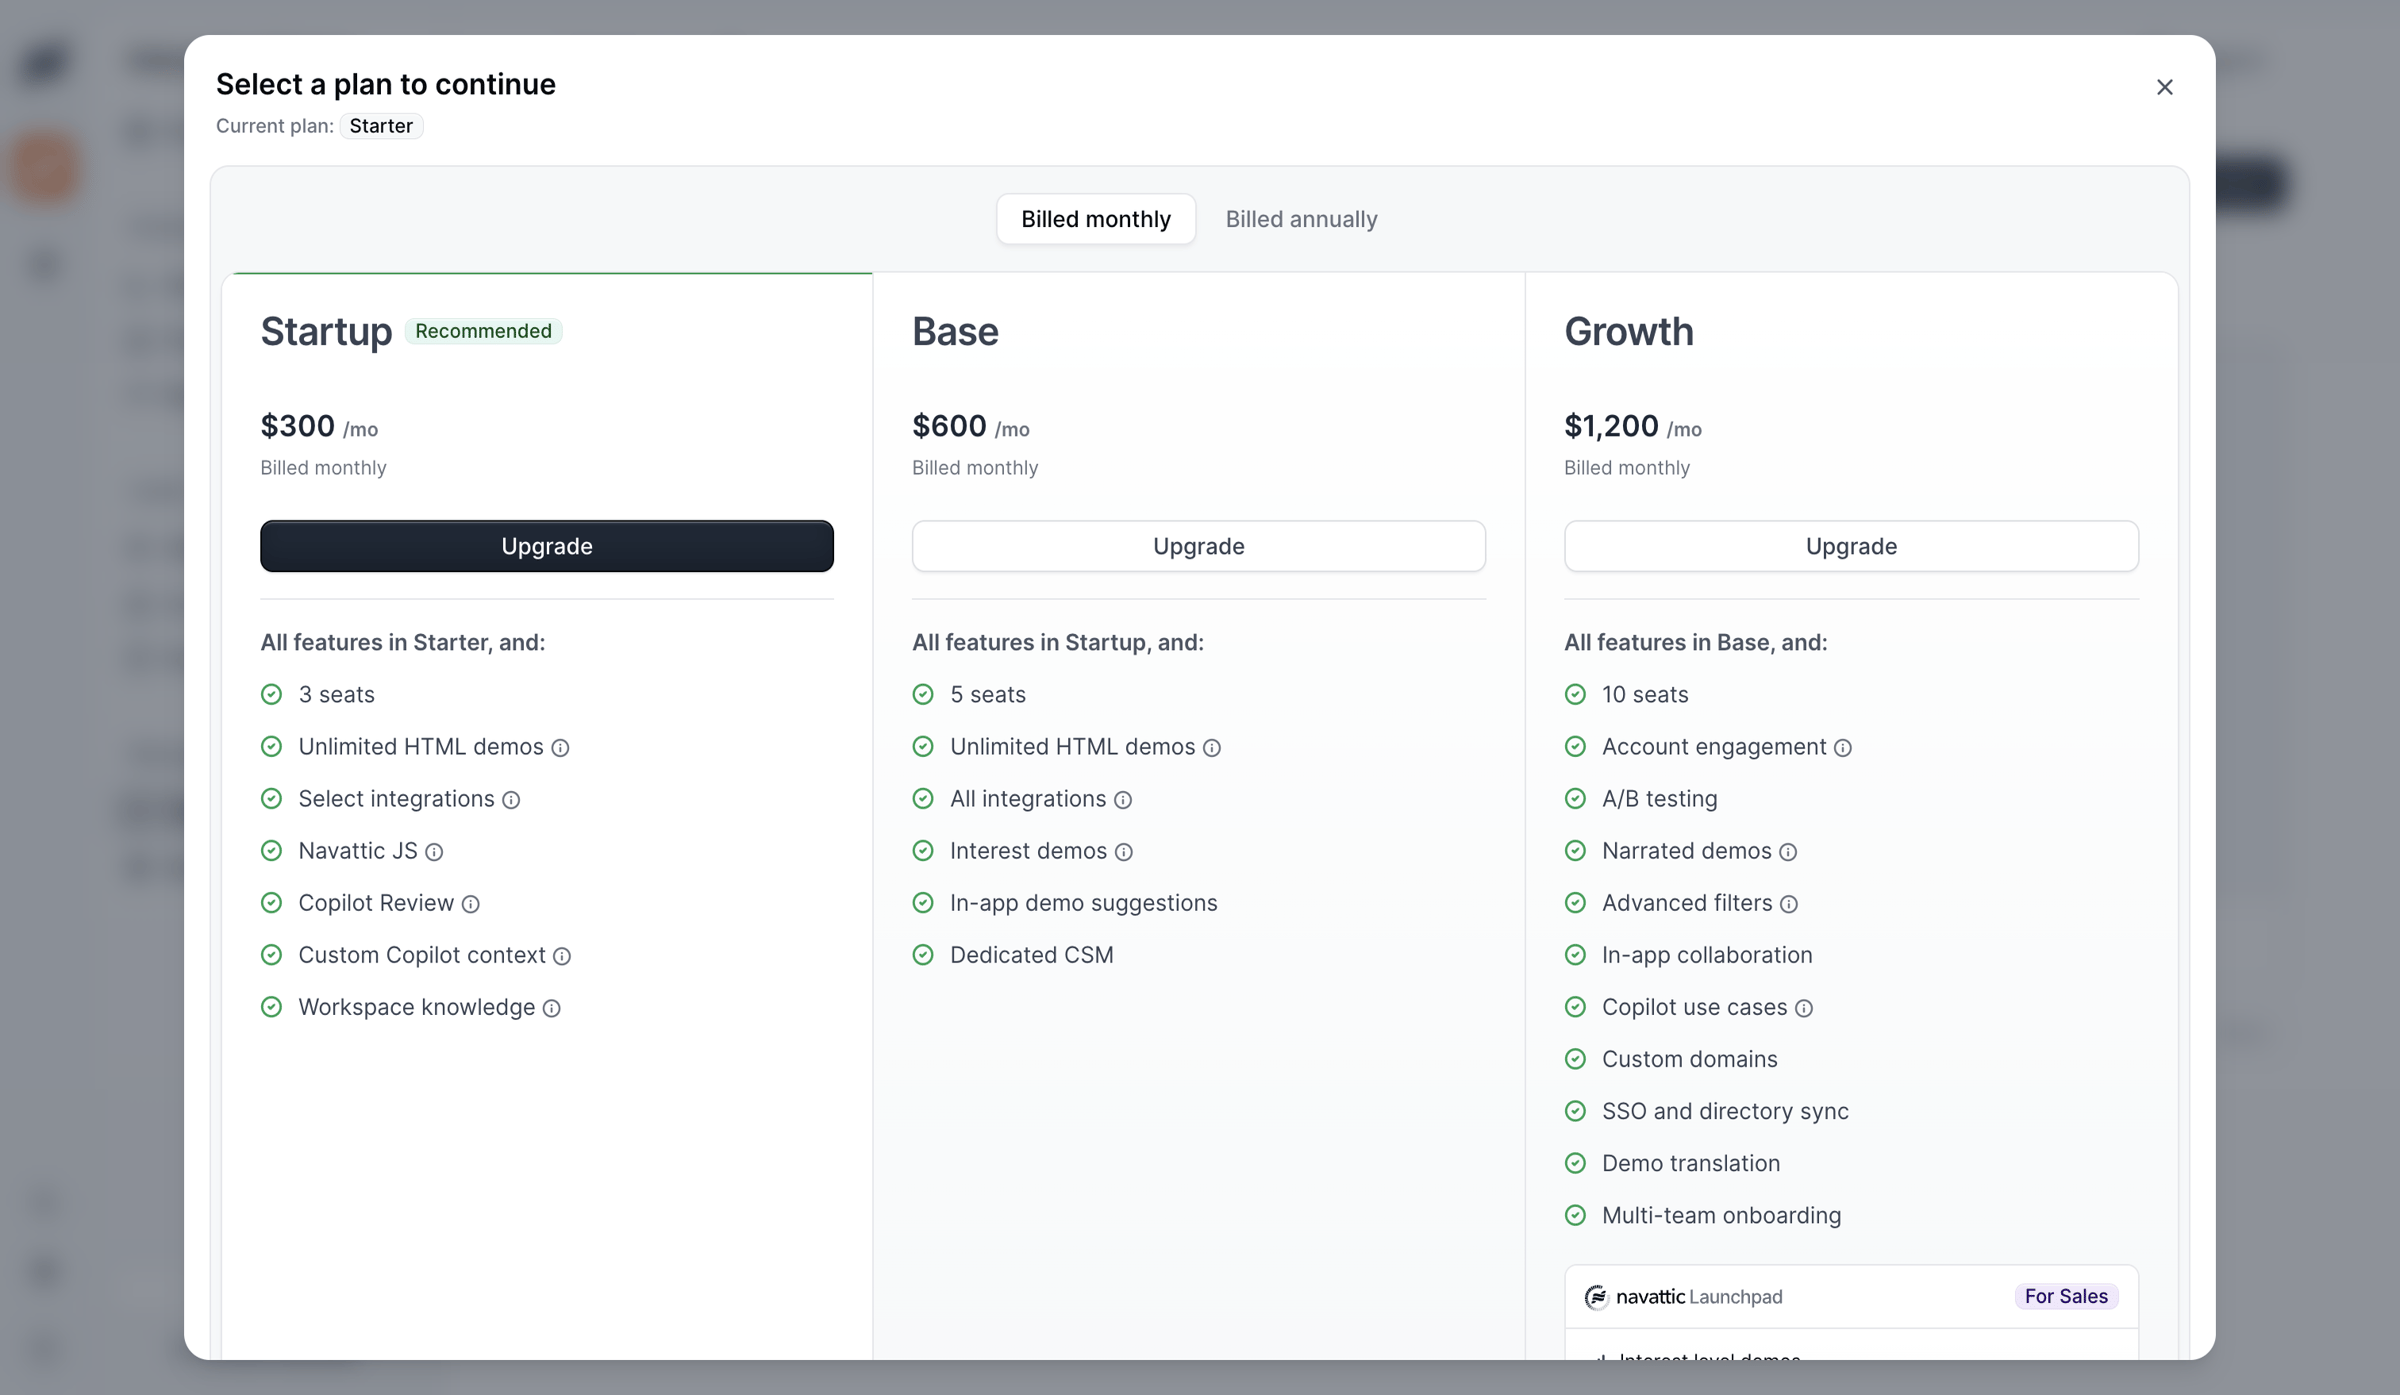This screenshot has width=2400, height=1395.
Task: Click 'All features in Startup, and:' text
Action: [x=1058, y=642]
